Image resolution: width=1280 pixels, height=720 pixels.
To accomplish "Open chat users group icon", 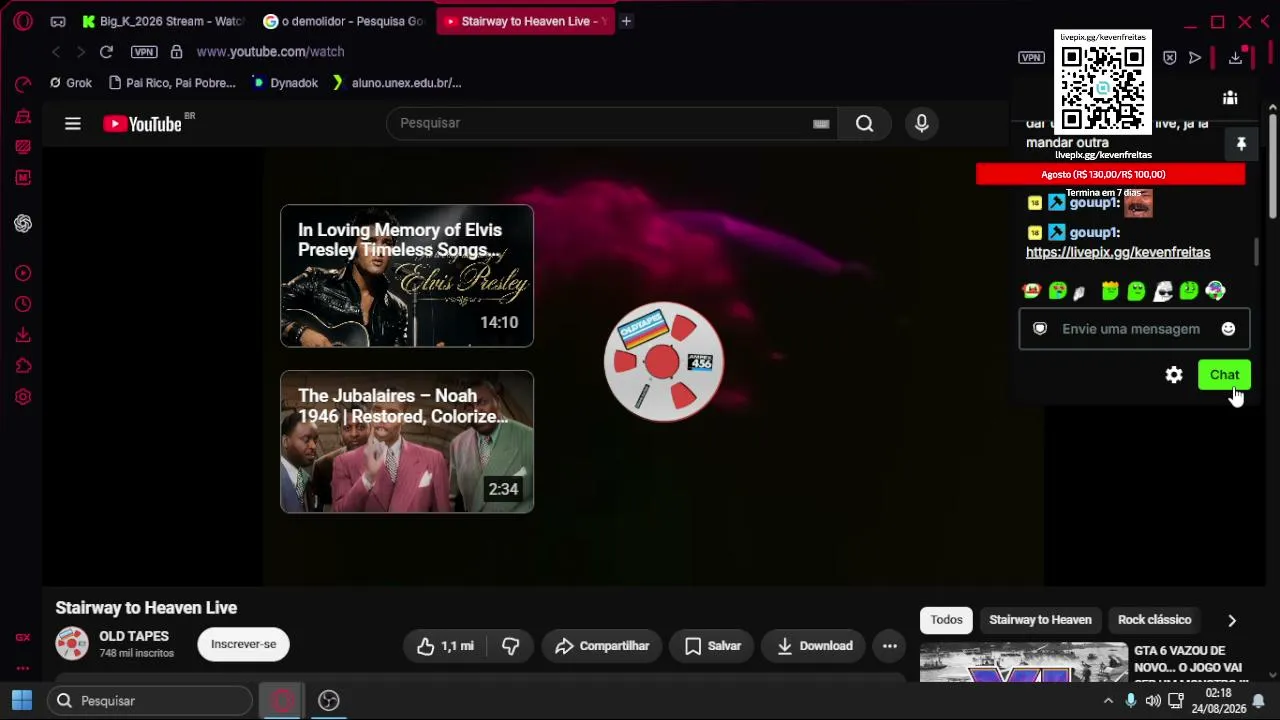I will tap(1230, 98).
